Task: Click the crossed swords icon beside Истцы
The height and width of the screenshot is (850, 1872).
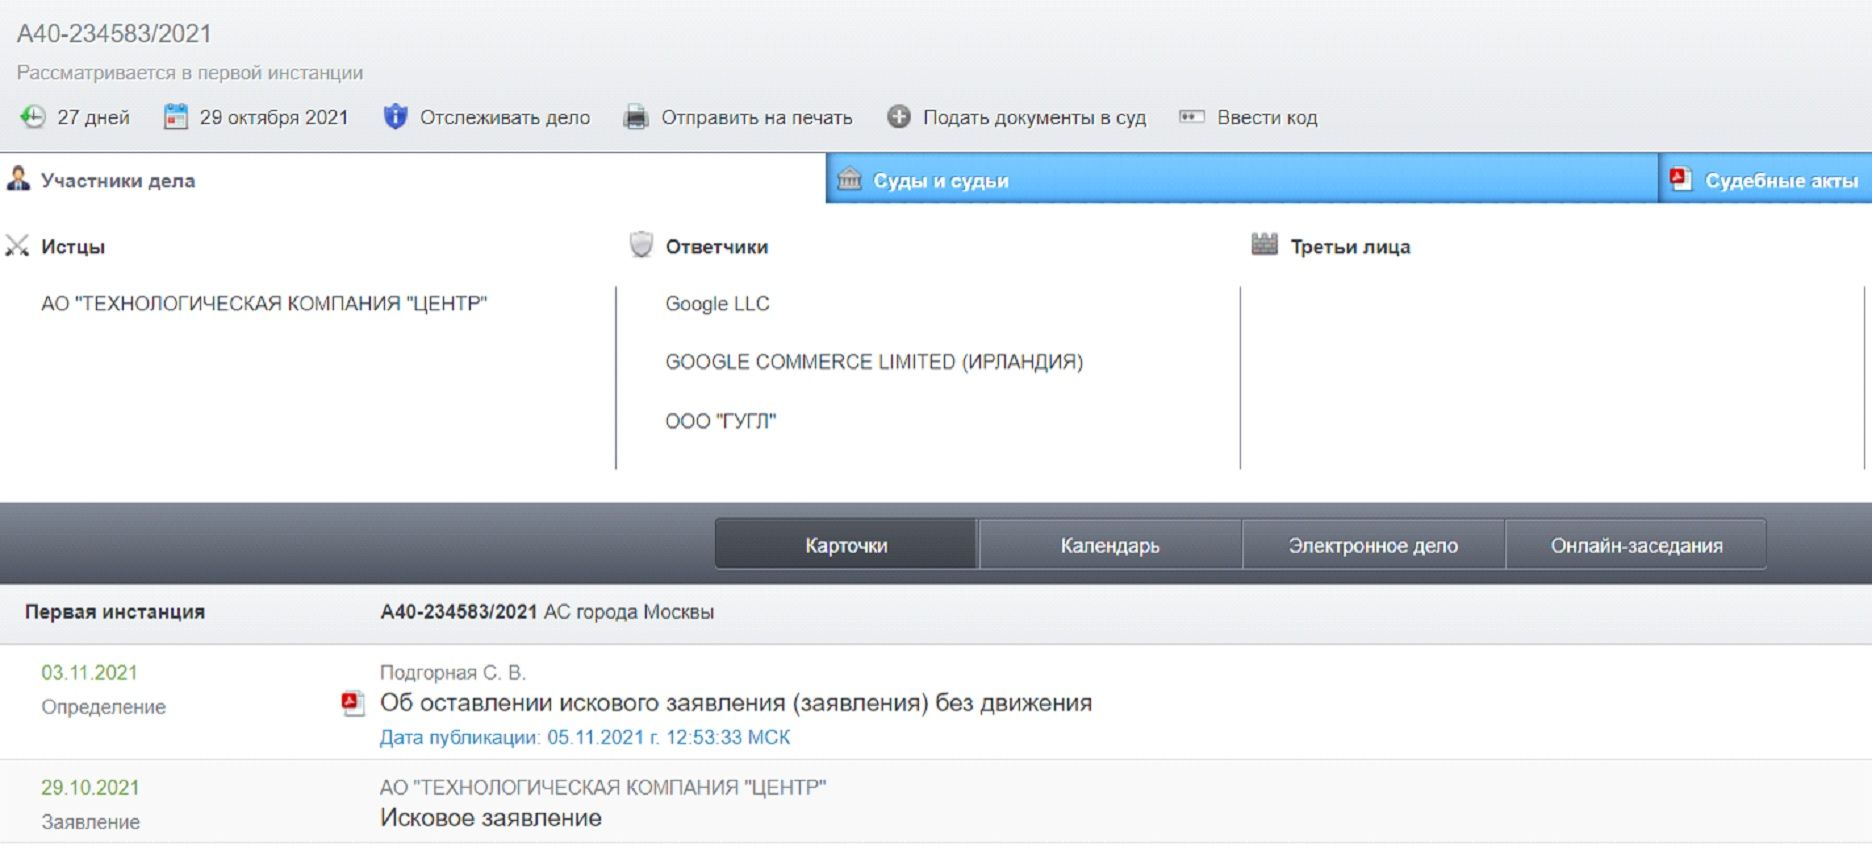Action: tap(17, 246)
